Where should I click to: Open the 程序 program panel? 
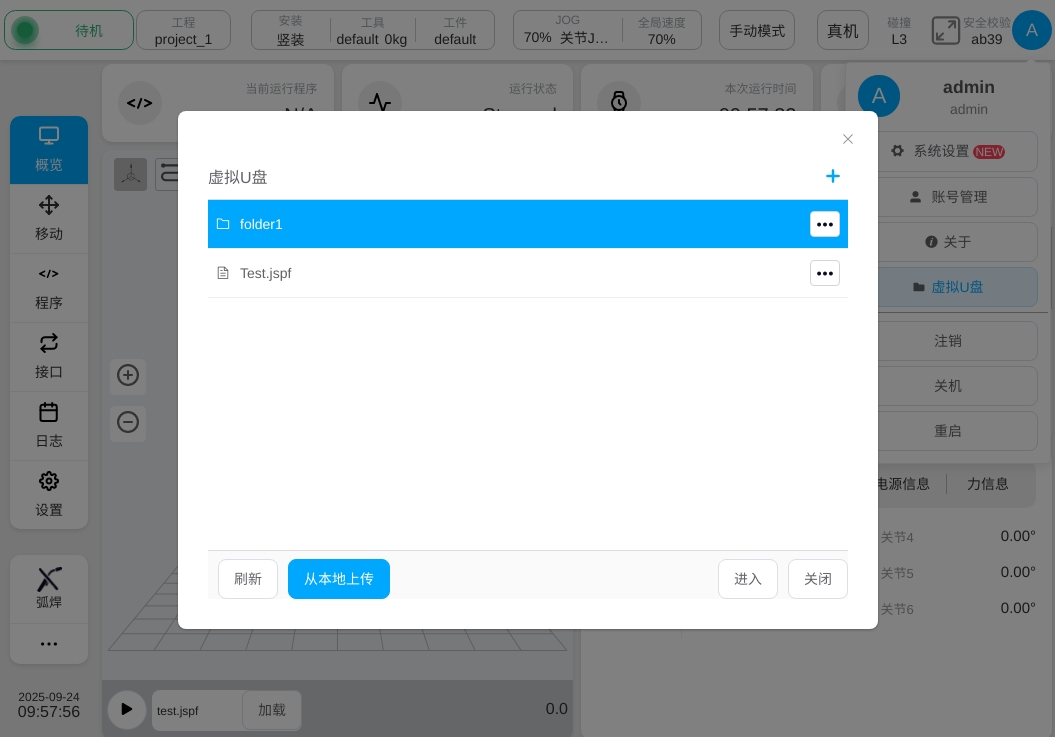tap(49, 288)
